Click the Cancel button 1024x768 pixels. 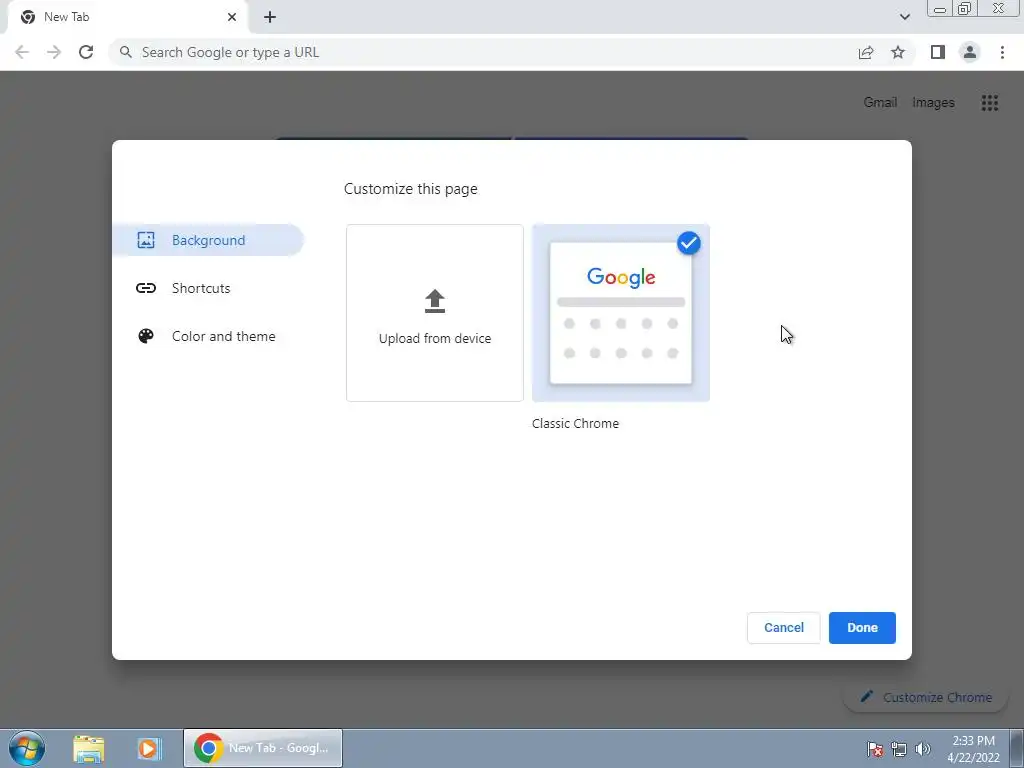(784, 628)
